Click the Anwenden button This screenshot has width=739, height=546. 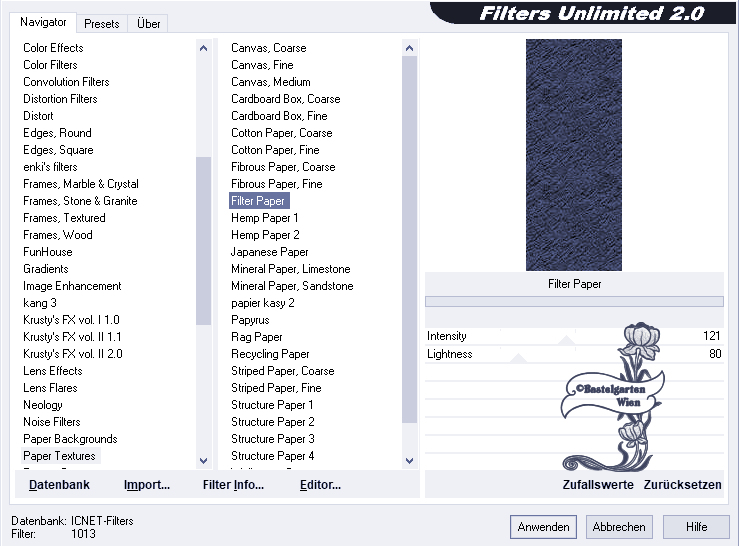(x=543, y=527)
